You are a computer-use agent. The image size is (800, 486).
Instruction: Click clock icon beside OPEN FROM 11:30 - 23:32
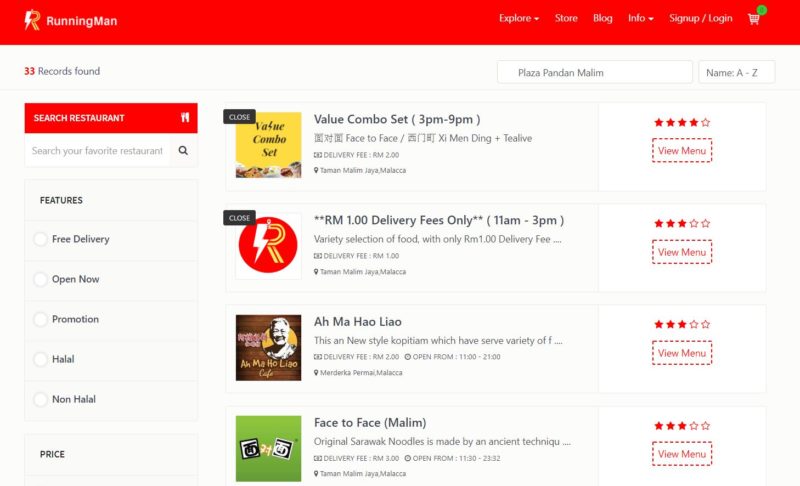coord(408,458)
